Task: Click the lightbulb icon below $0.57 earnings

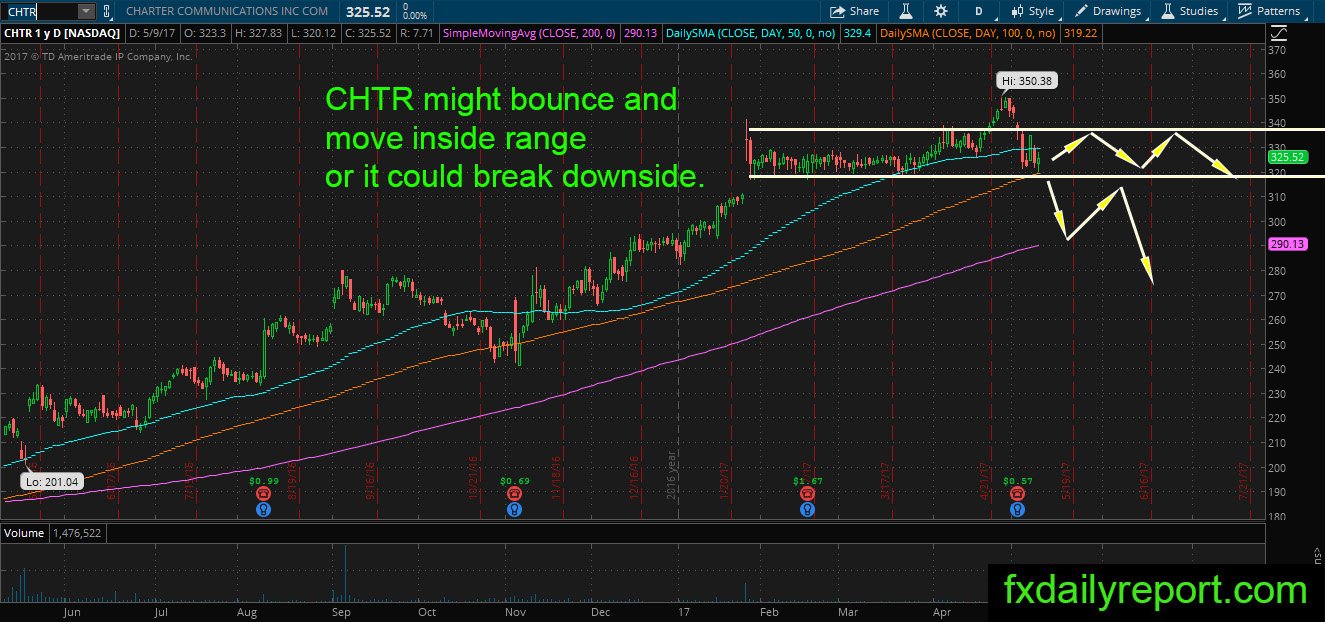Action: pos(1017,509)
